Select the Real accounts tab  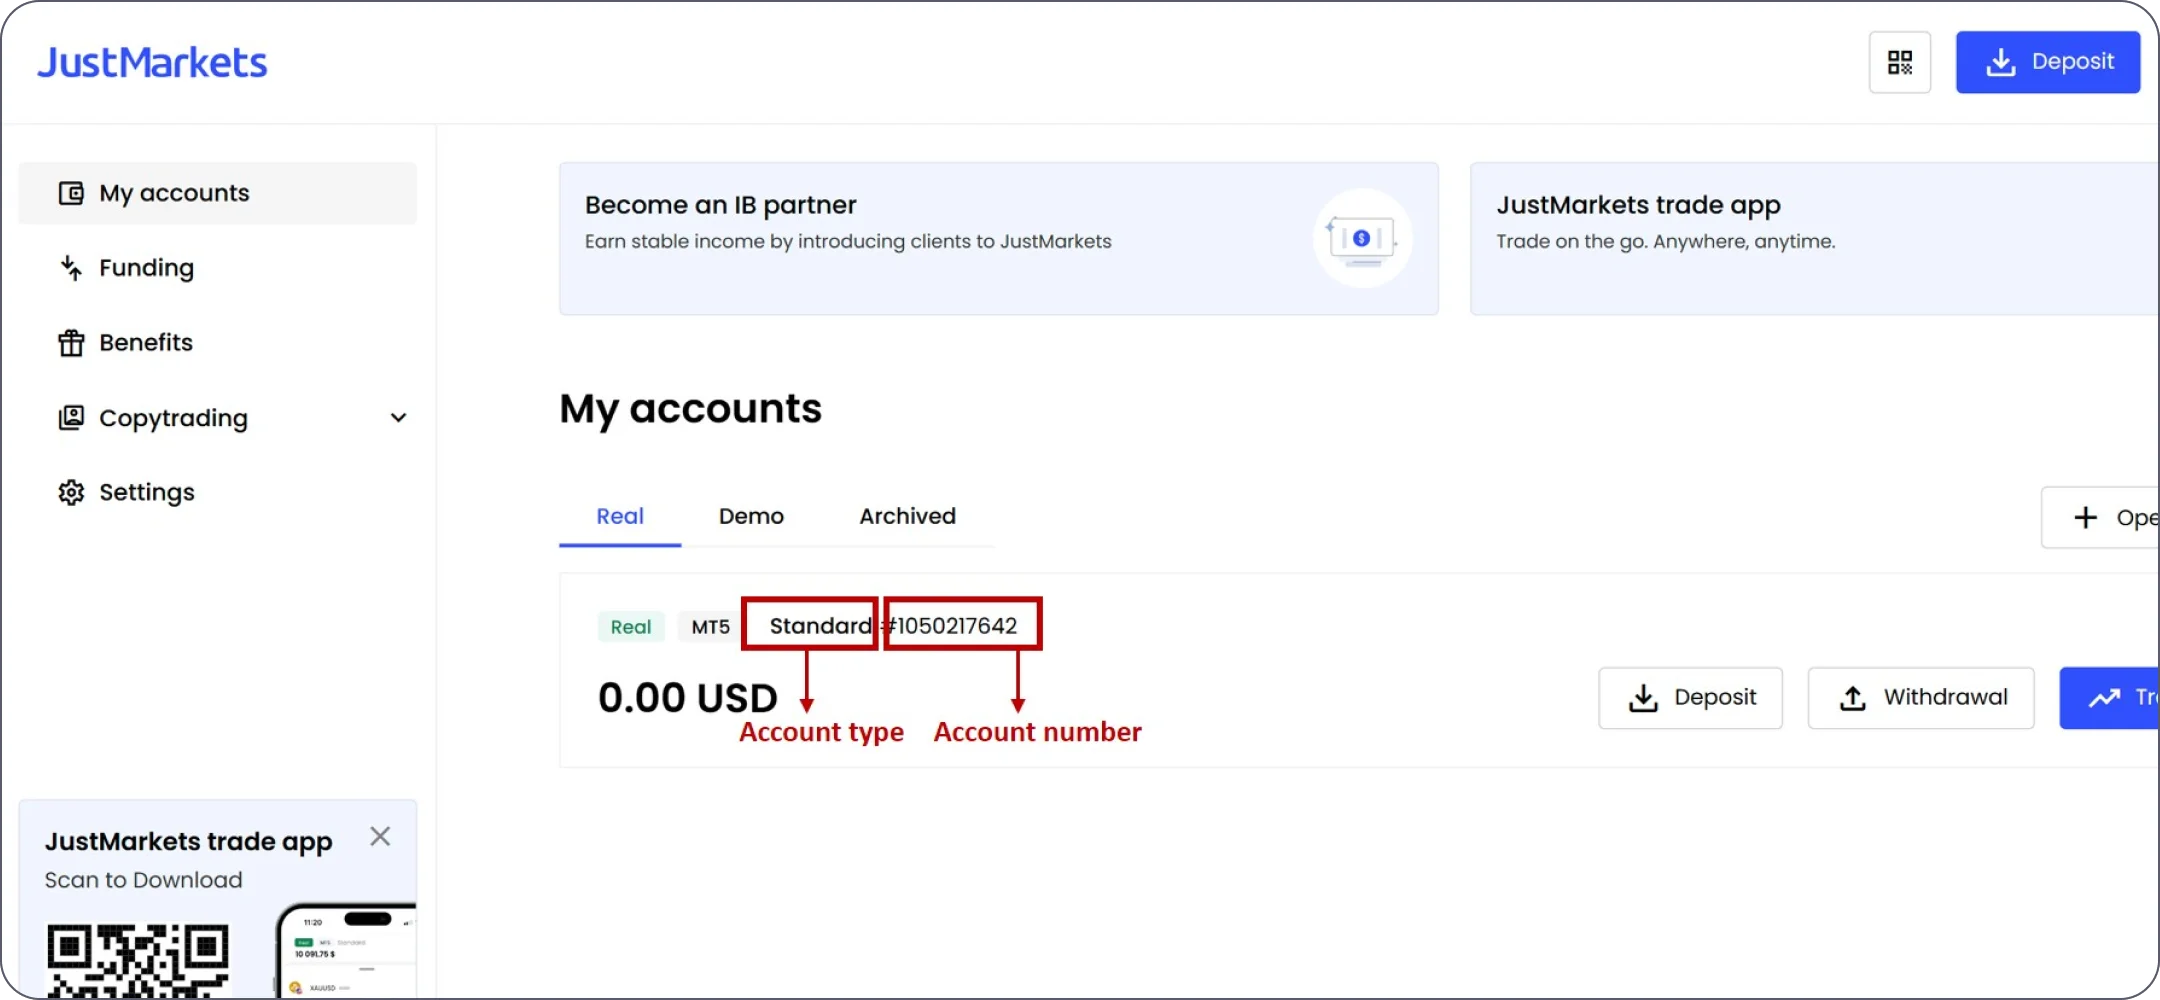(620, 516)
